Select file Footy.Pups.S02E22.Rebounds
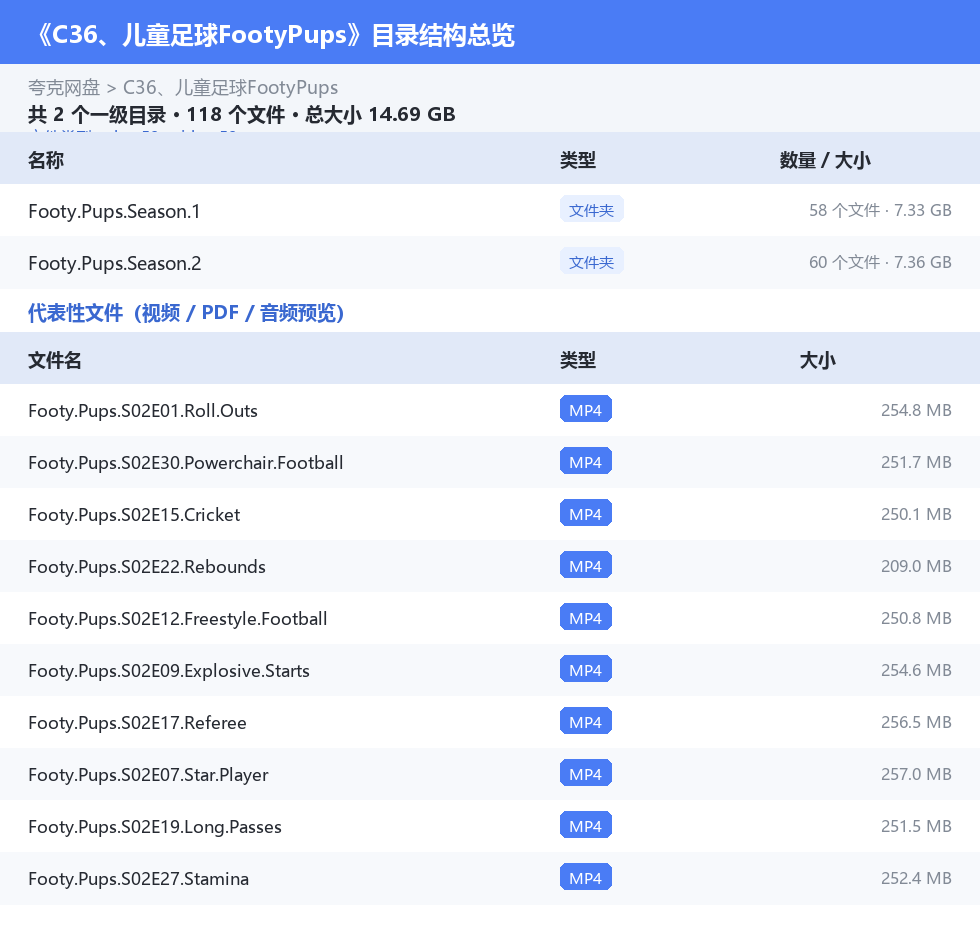 [147, 566]
